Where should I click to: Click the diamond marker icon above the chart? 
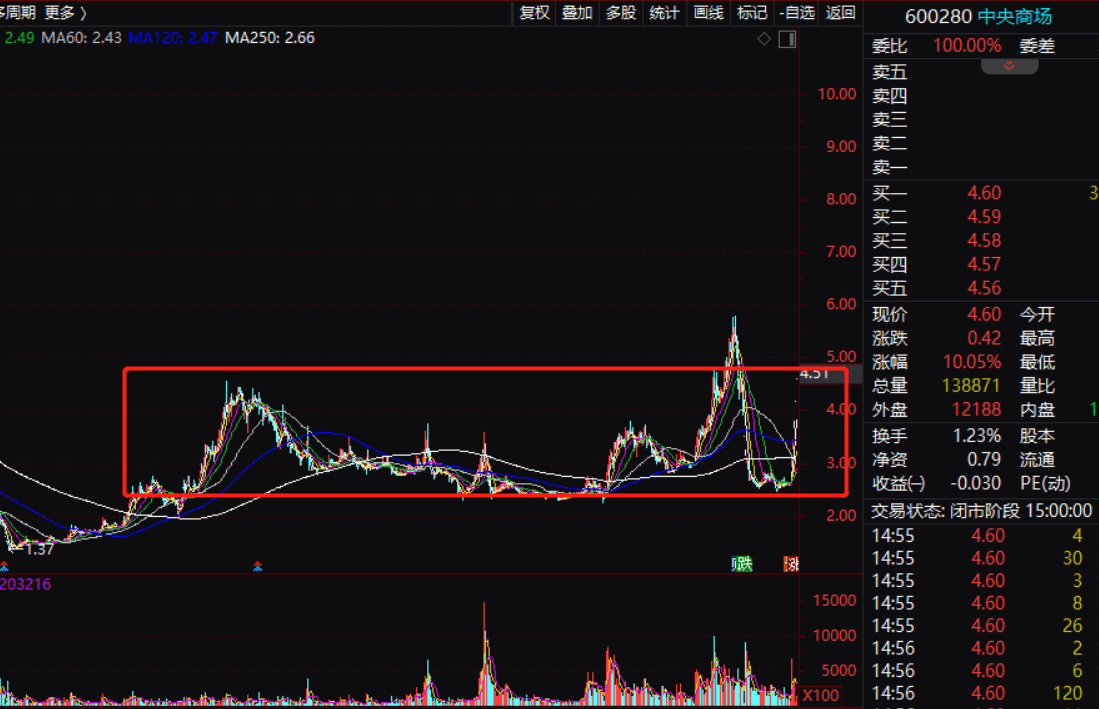tap(764, 39)
